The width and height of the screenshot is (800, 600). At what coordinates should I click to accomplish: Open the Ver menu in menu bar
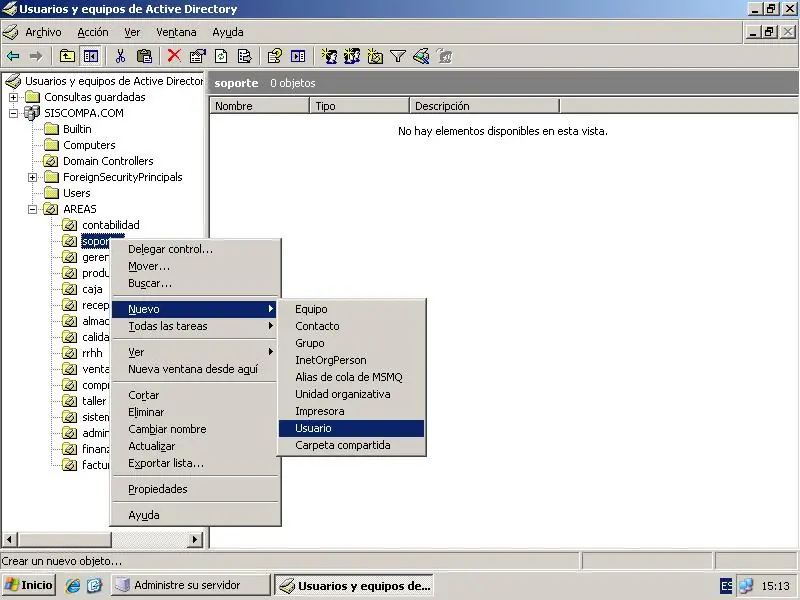[x=132, y=32]
